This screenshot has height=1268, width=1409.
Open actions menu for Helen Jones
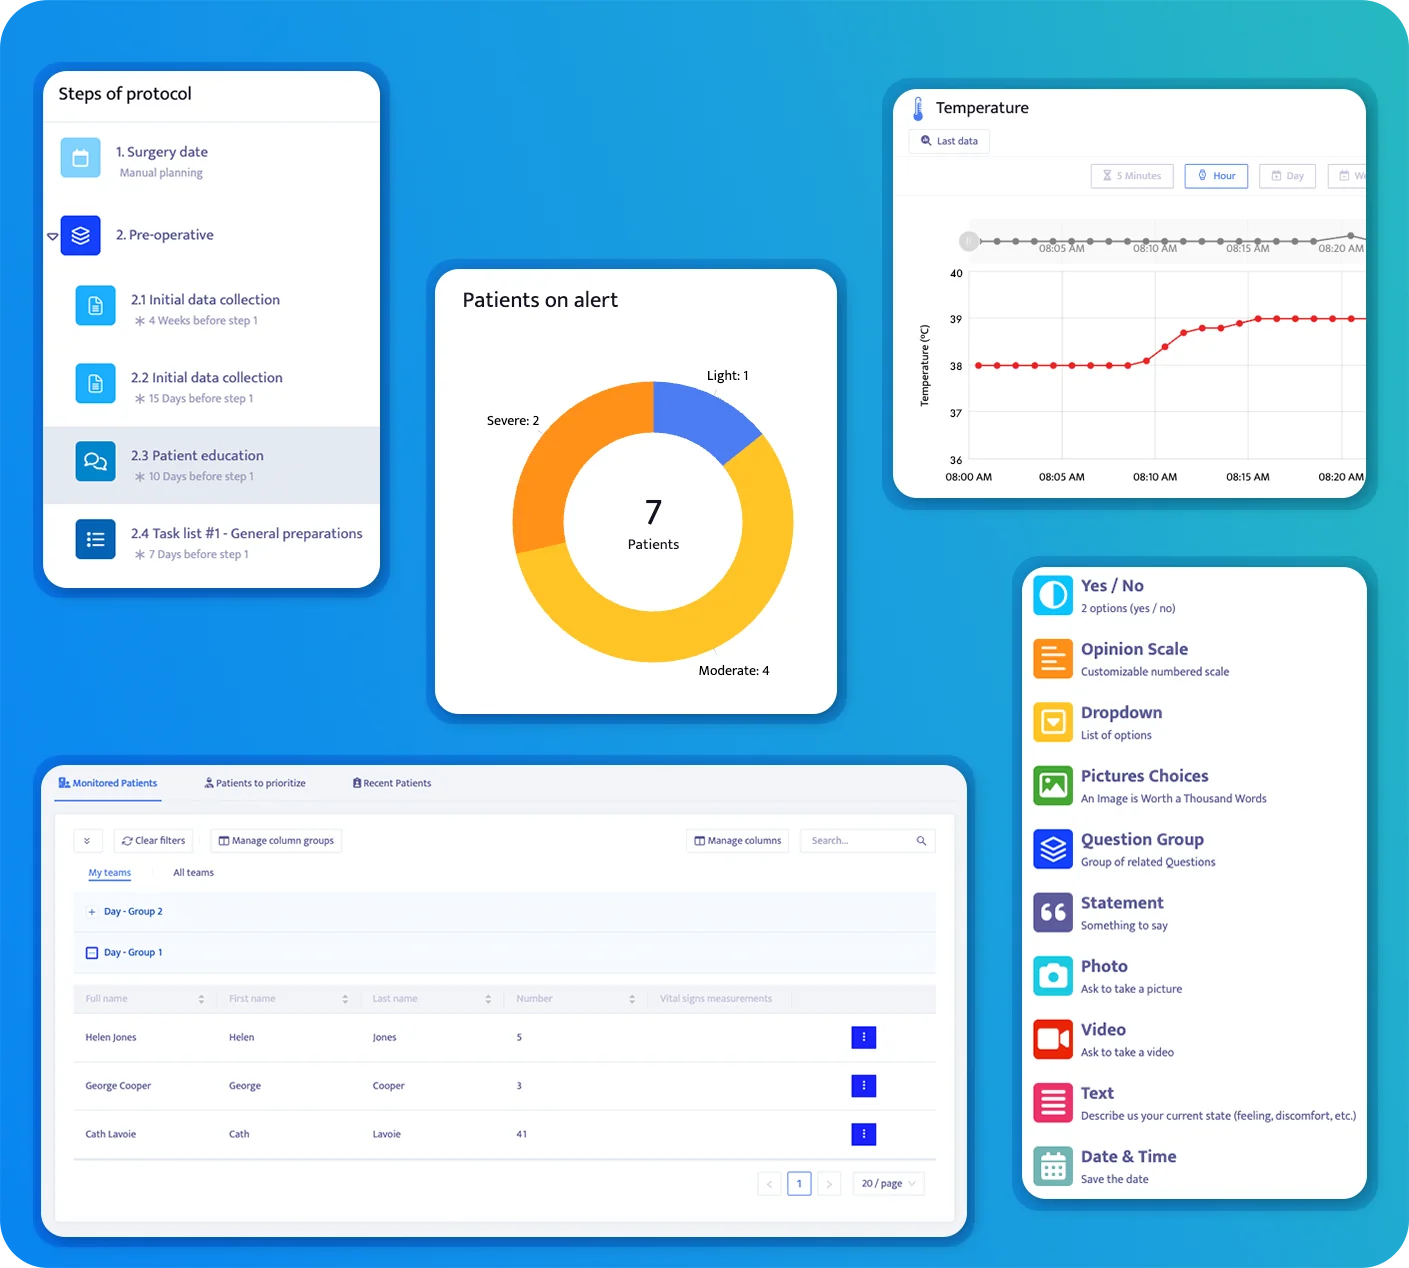(x=863, y=1038)
